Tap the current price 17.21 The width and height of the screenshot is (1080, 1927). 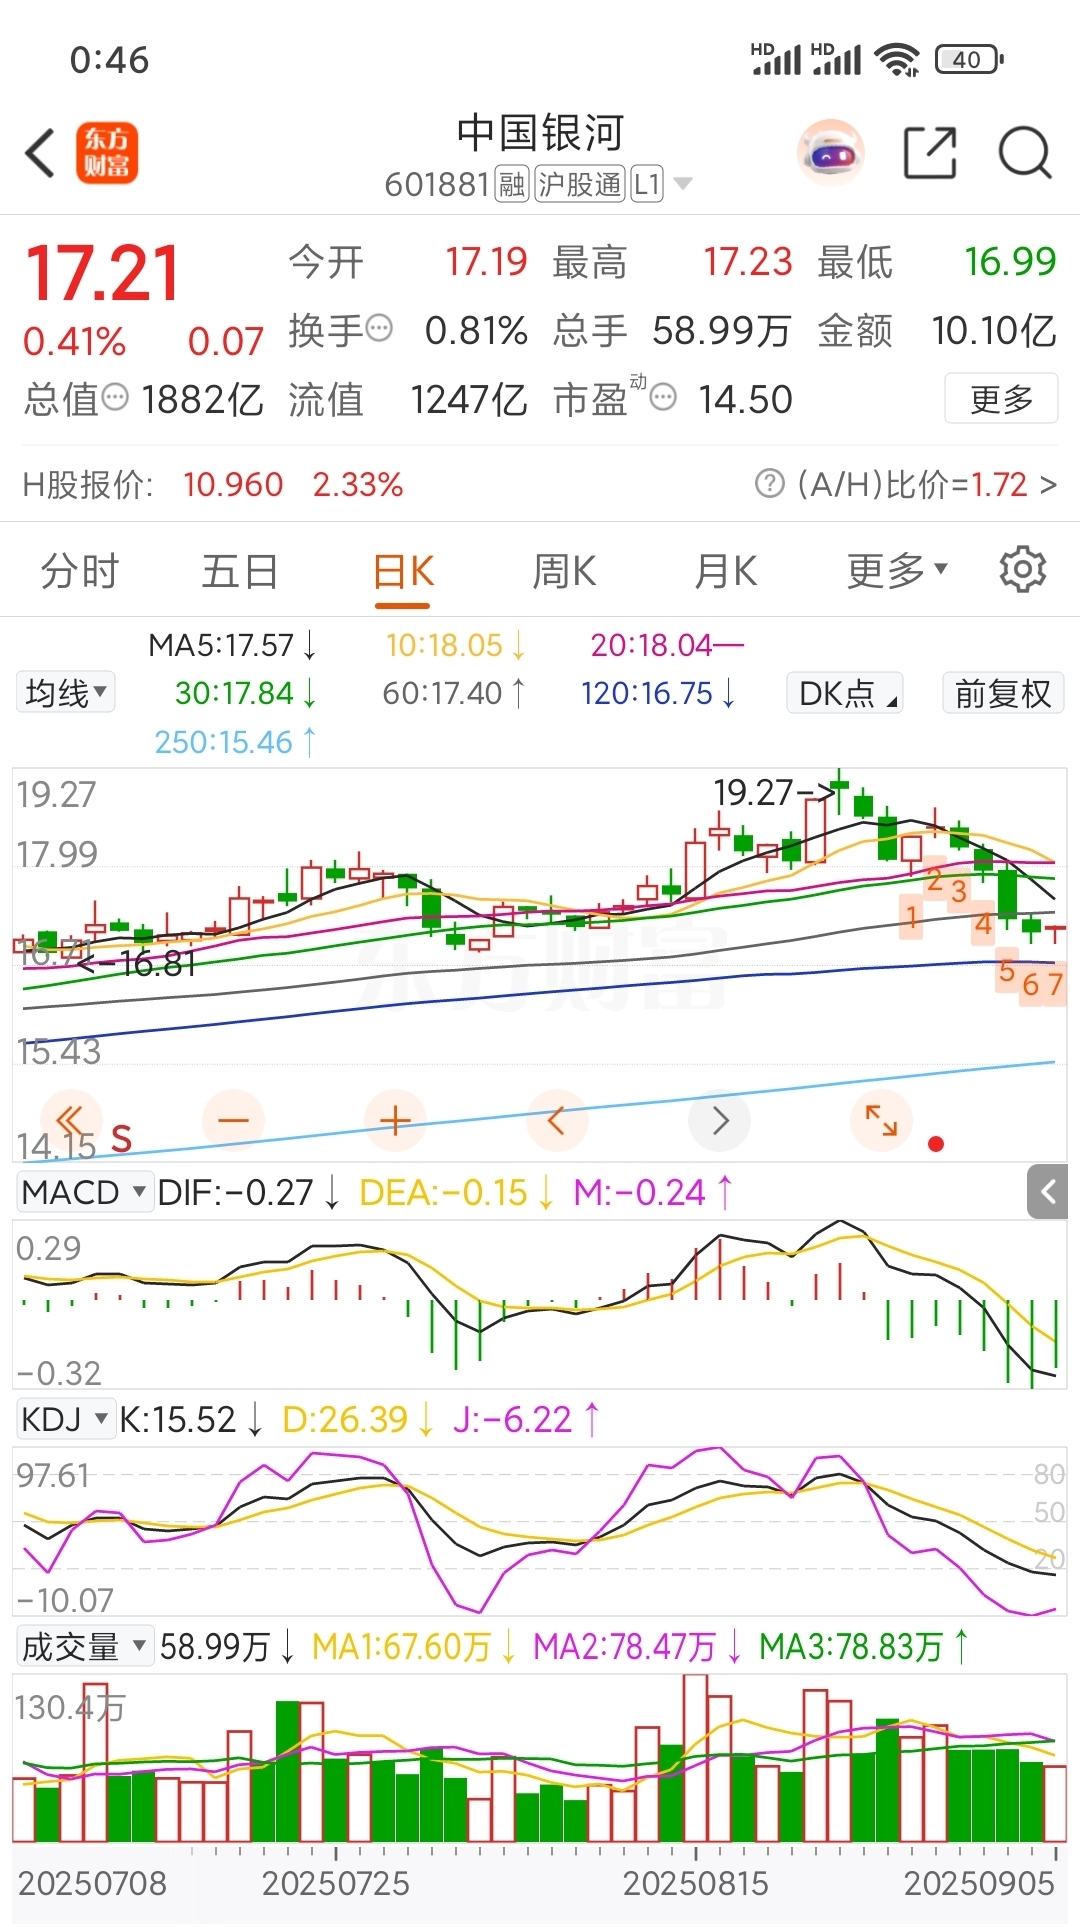point(102,273)
